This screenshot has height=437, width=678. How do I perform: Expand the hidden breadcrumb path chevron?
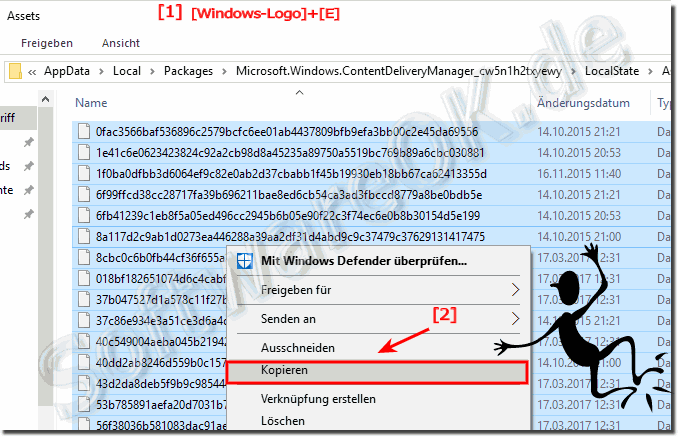click(32, 72)
